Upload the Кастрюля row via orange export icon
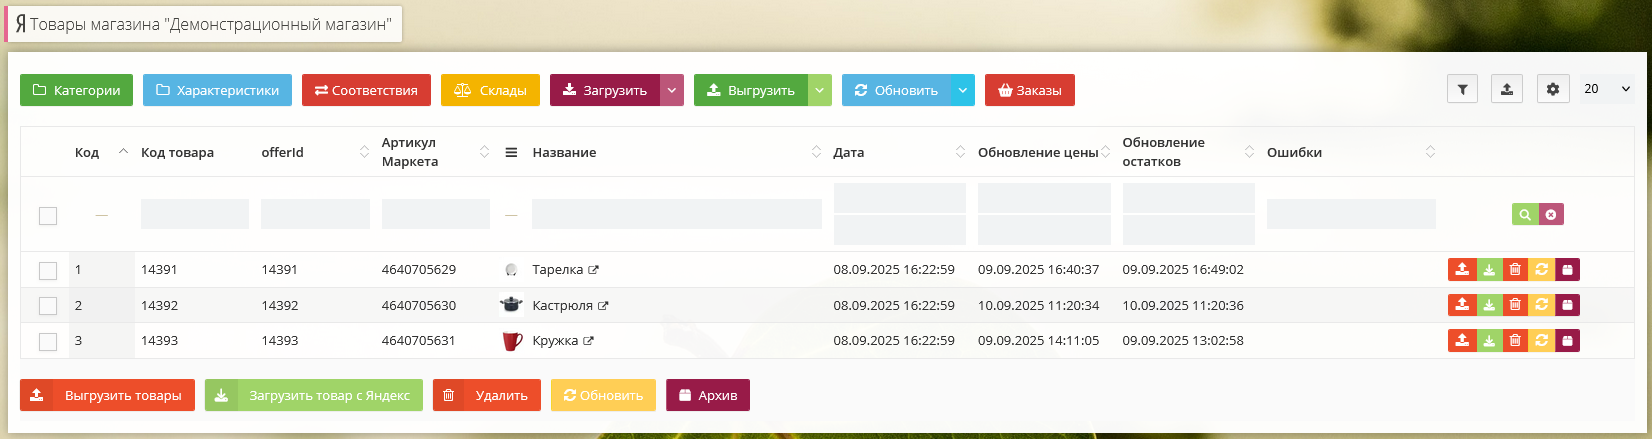This screenshot has width=1652, height=439. pyautogui.click(x=1462, y=305)
